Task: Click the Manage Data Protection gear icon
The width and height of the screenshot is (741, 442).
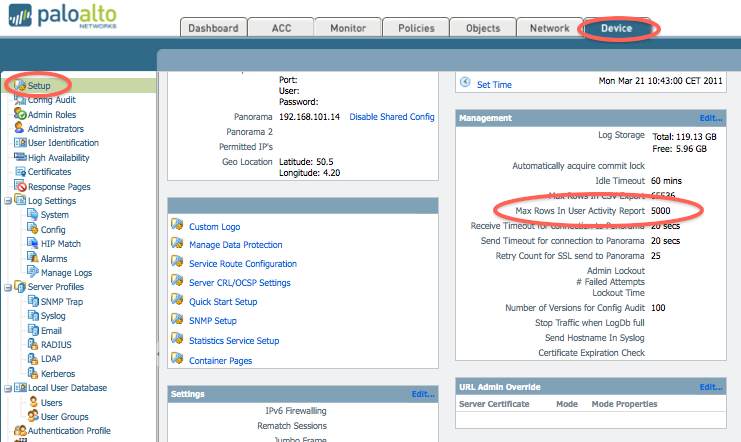Action: (177, 243)
